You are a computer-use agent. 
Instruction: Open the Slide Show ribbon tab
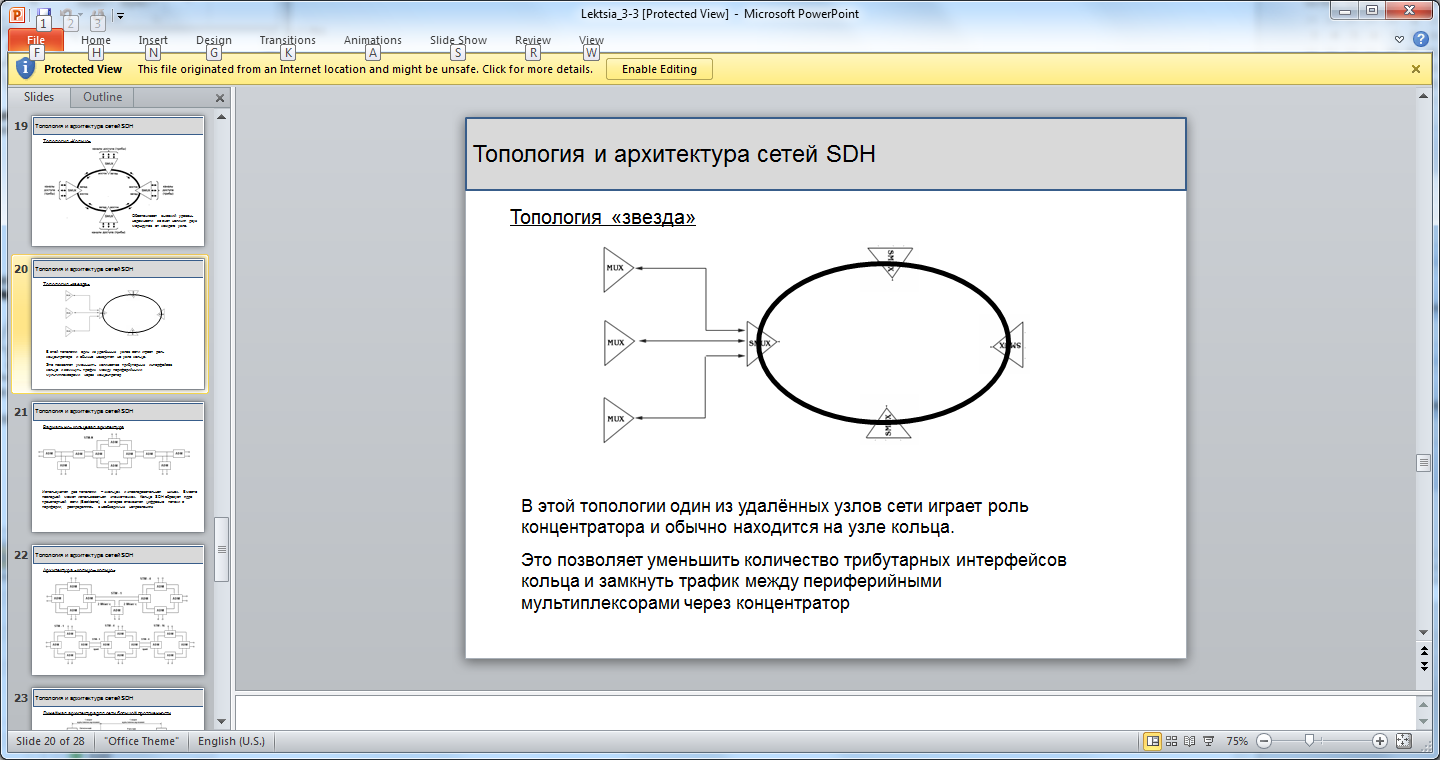pyautogui.click(x=458, y=40)
